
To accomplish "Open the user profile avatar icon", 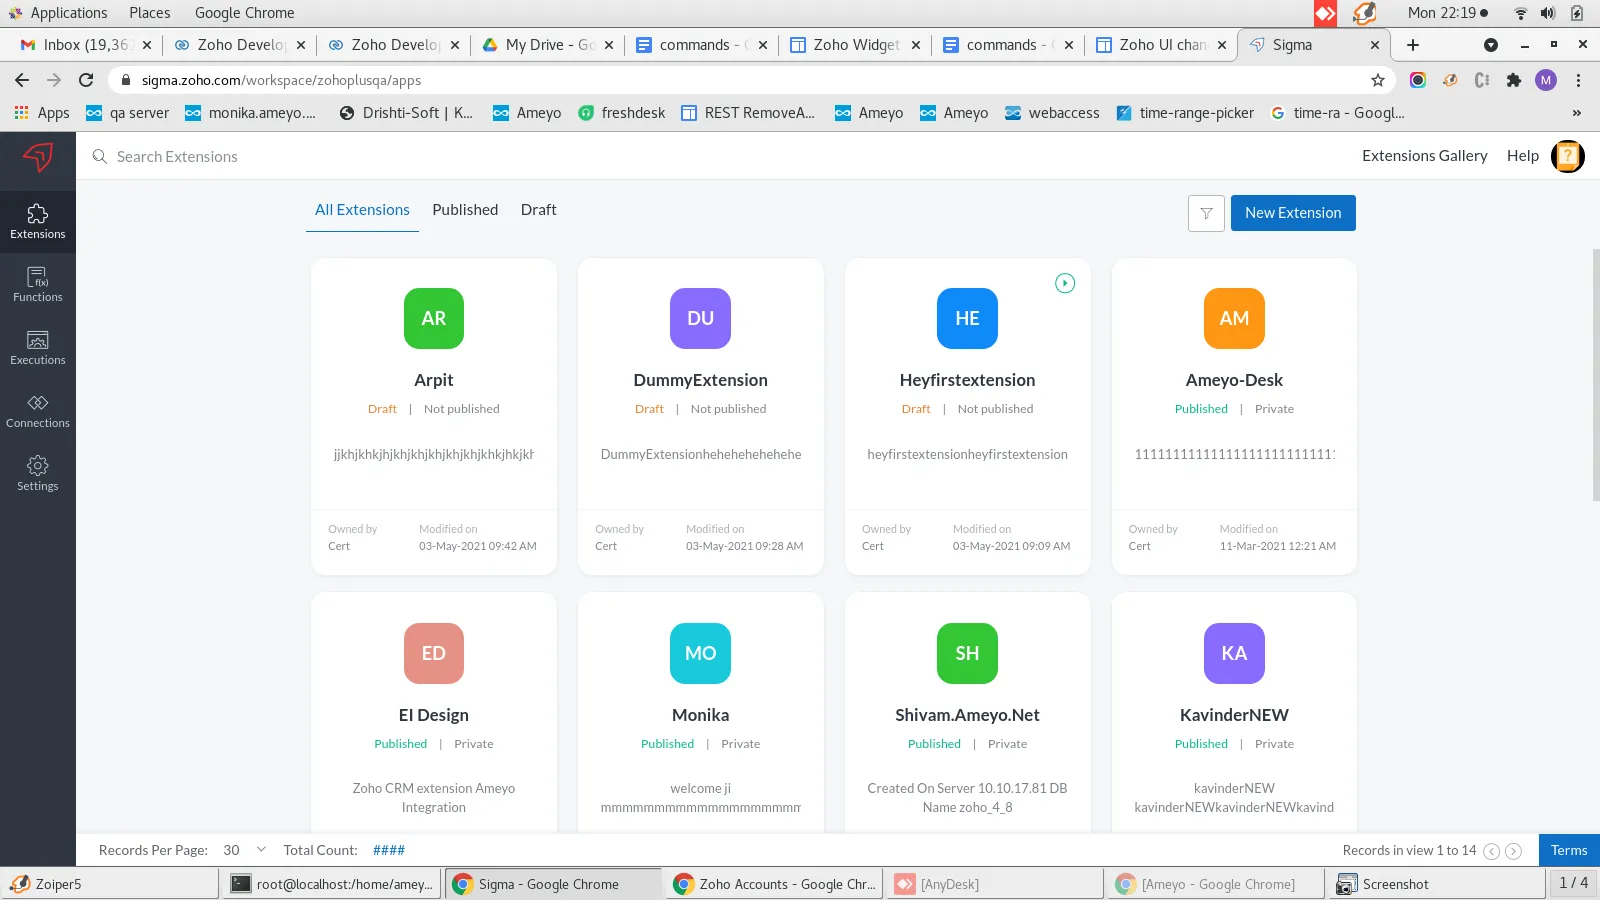I will click(1567, 156).
